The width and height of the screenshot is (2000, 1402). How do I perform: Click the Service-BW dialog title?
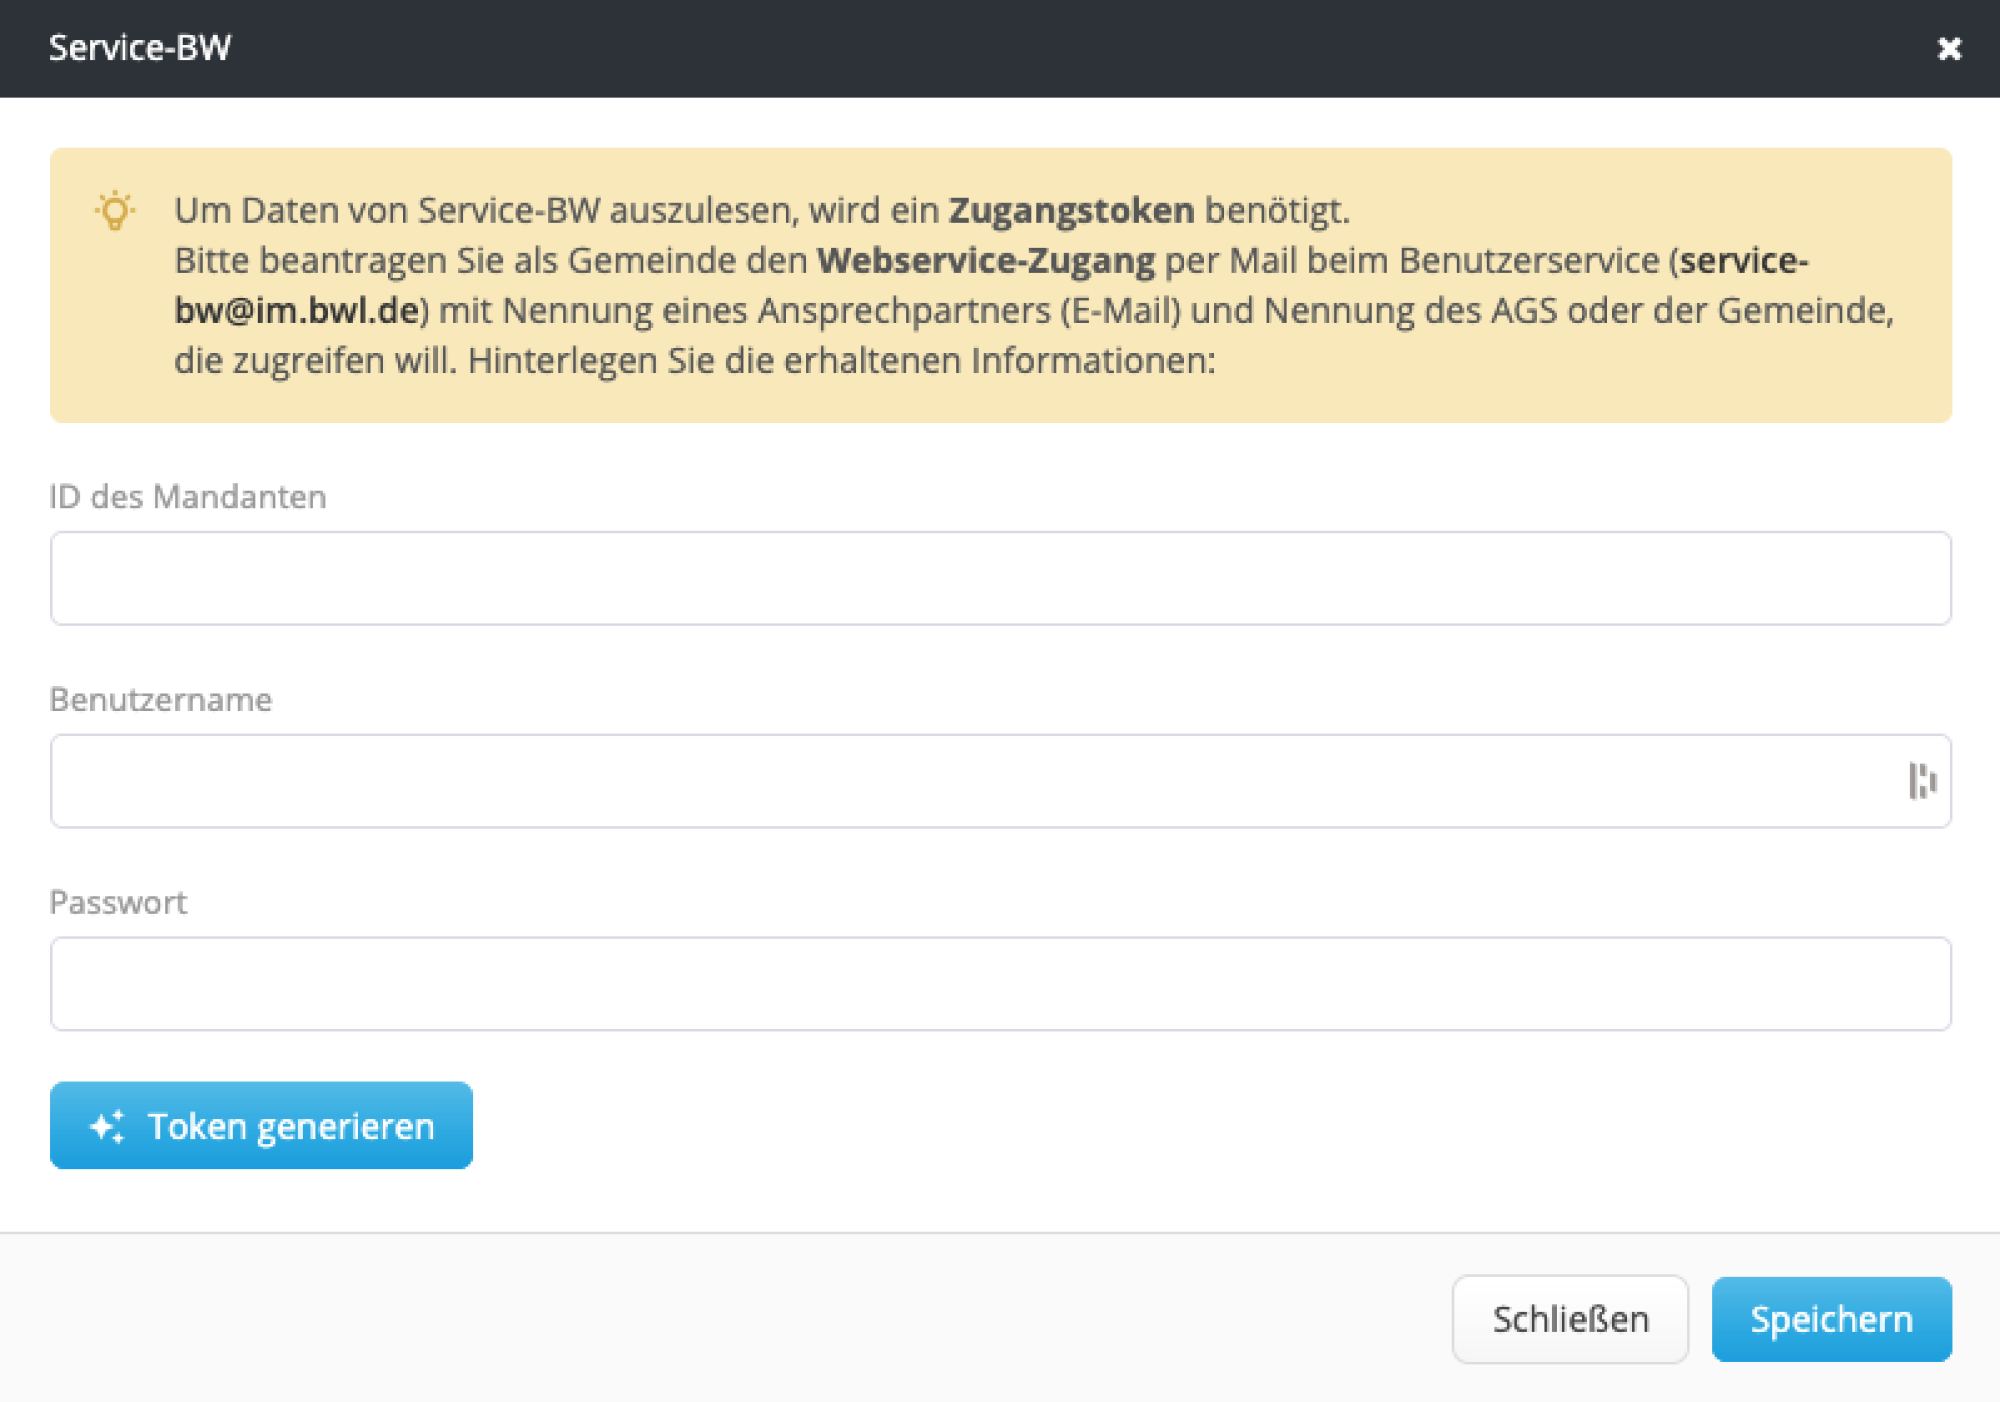pos(139,47)
